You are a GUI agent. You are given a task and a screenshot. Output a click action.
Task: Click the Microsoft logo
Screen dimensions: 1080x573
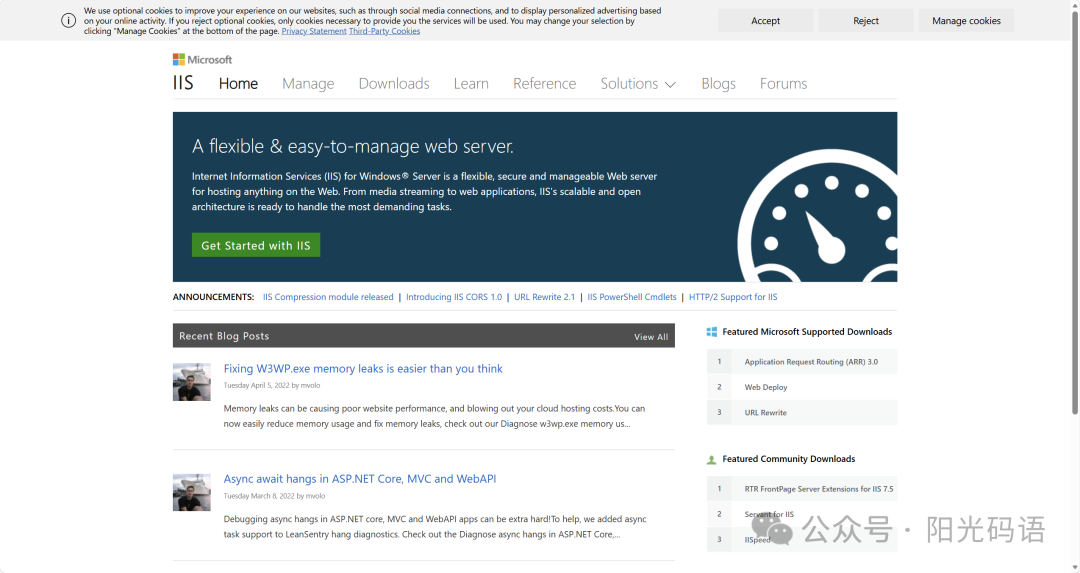point(202,60)
